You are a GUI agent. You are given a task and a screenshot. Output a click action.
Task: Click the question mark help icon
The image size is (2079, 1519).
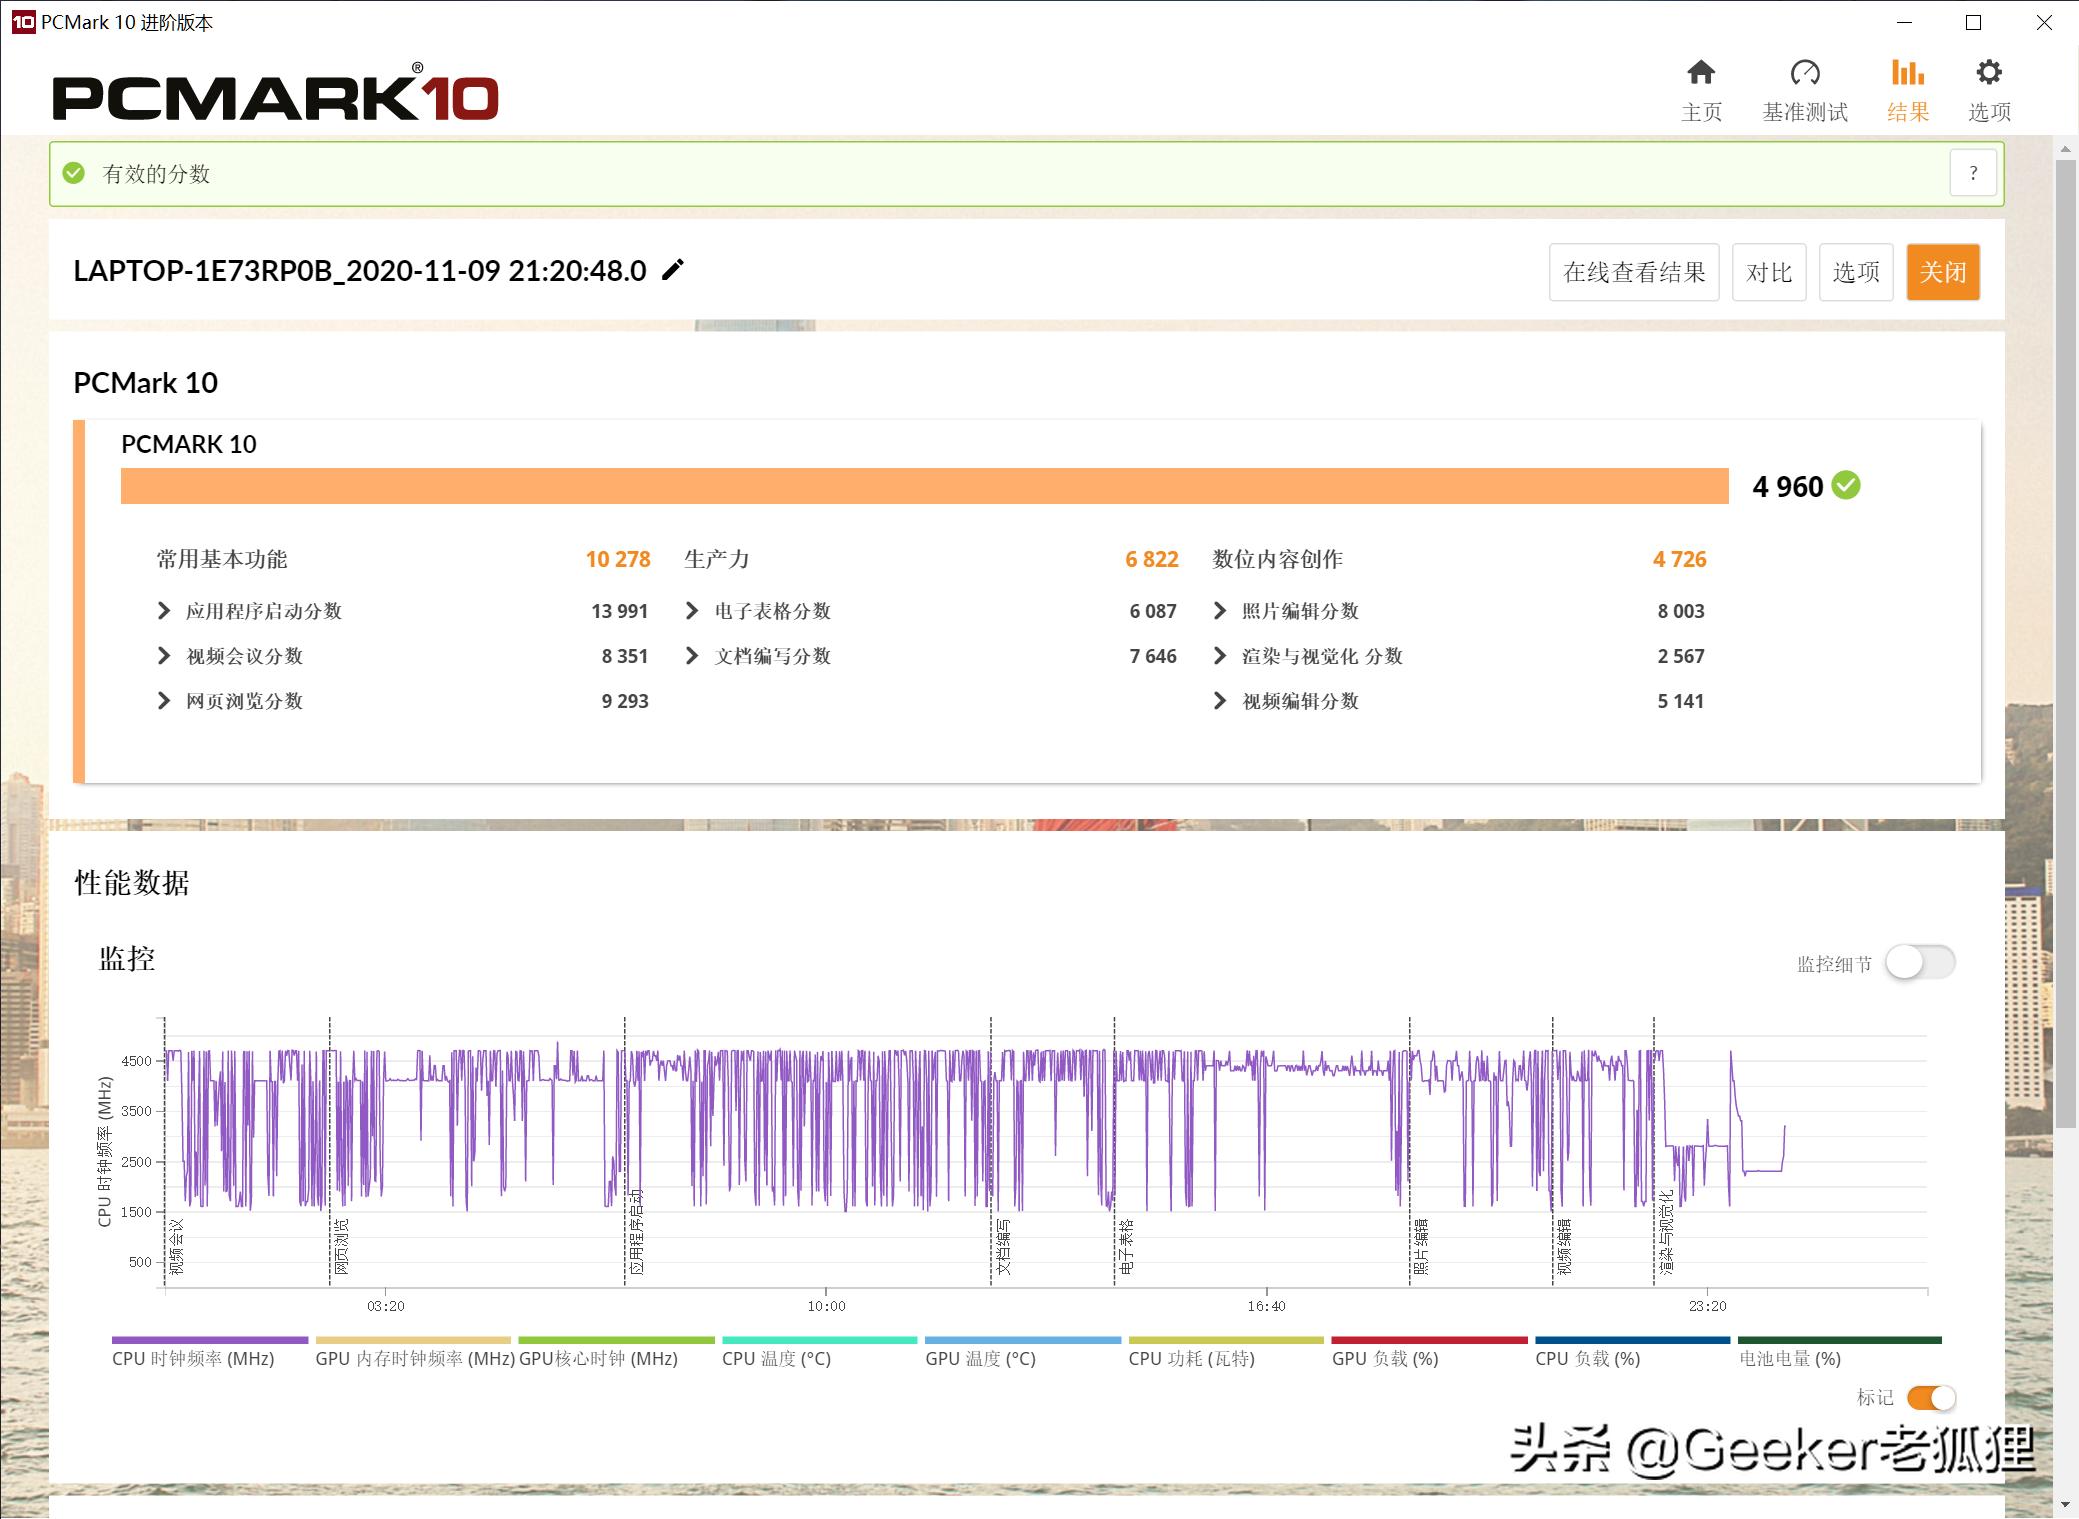coord(1973,173)
